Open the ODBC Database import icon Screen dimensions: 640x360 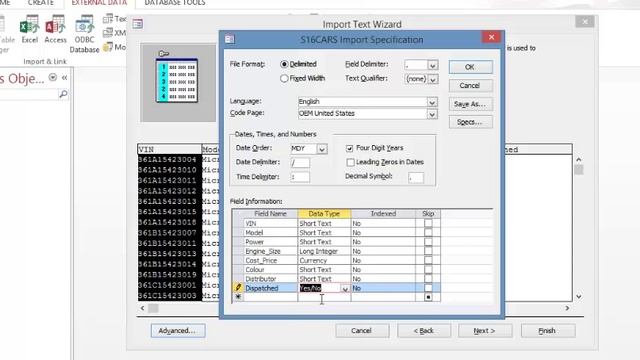84,34
